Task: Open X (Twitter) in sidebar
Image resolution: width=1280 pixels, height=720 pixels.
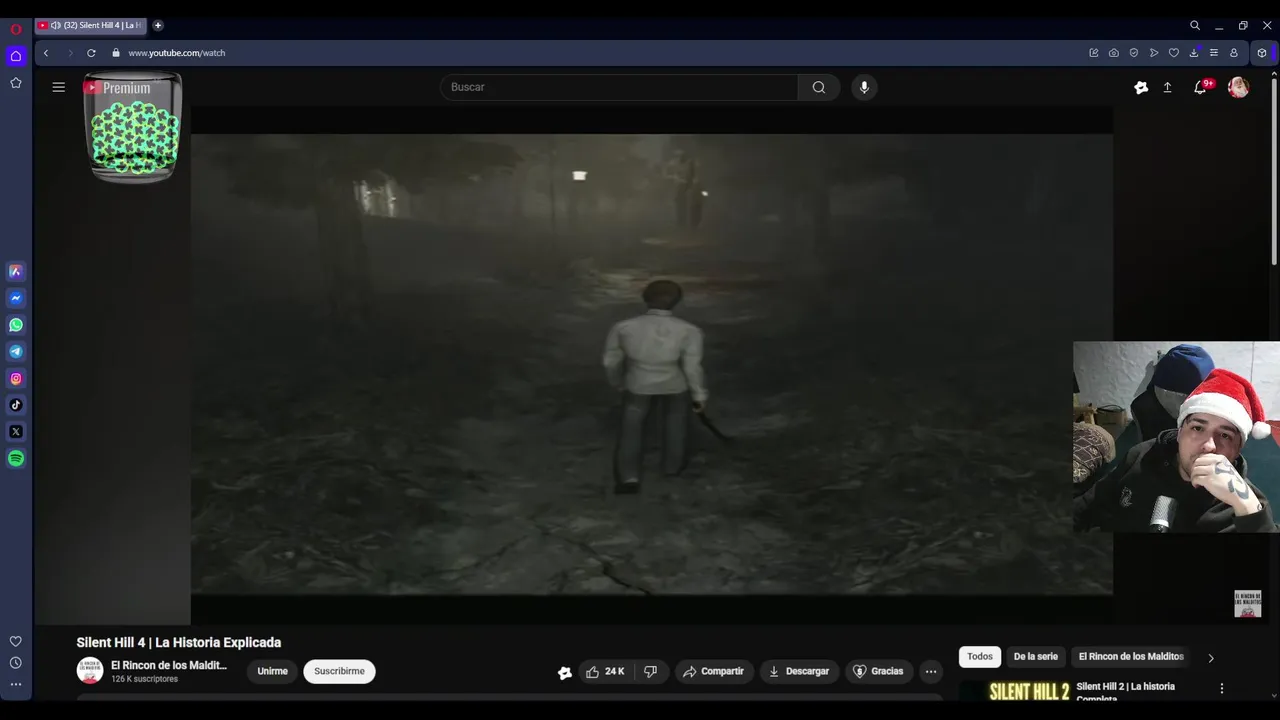Action: [x=16, y=432]
